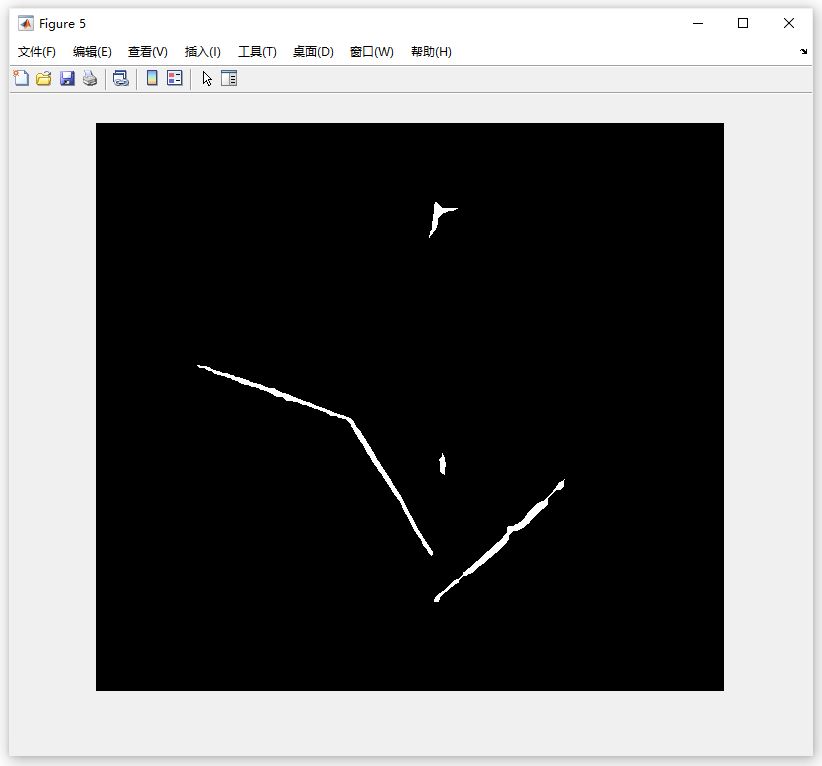Screen dimensions: 822x766
Task: Save the figure using the floppy disk icon
Action: point(67,78)
